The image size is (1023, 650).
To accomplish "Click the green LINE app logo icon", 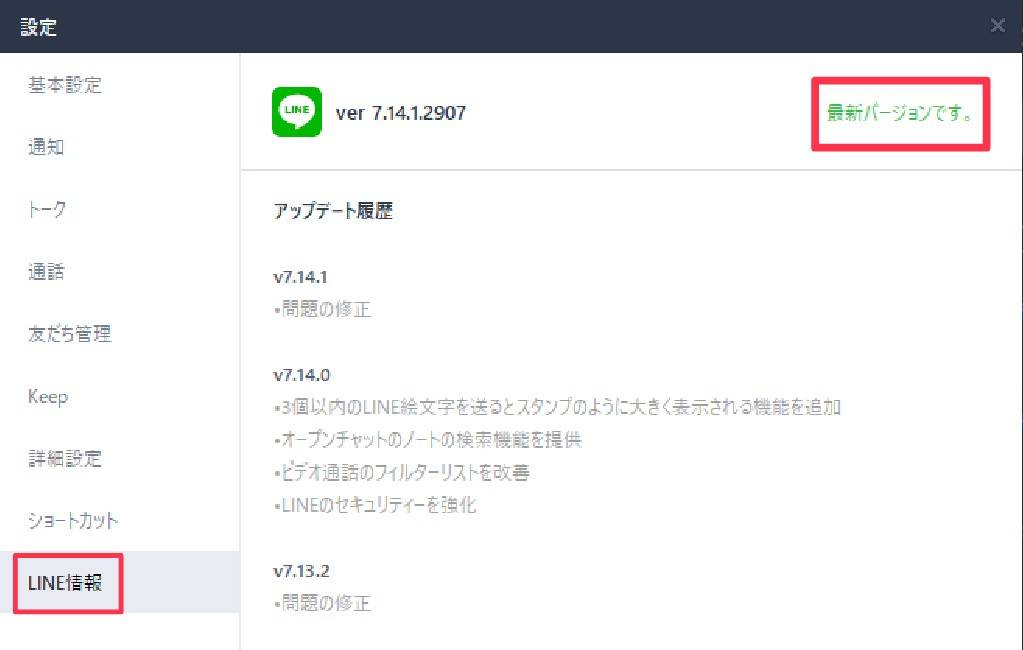I will click(297, 112).
